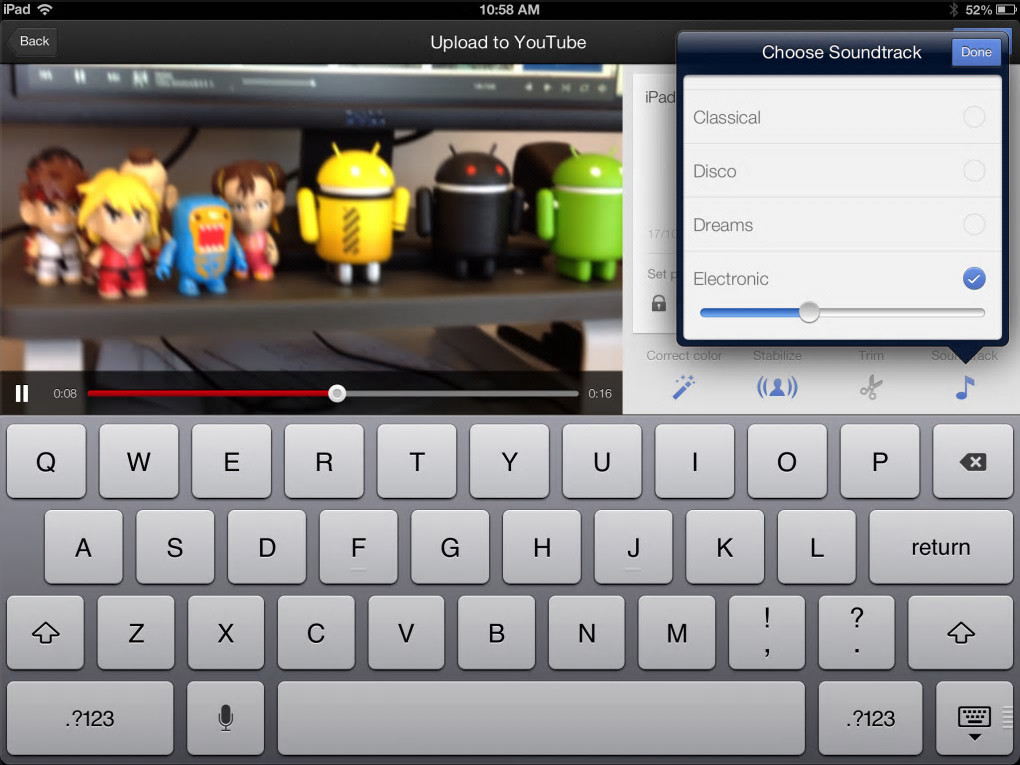Image resolution: width=1020 pixels, height=765 pixels.
Task: Tap the L key
Action: tap(816, 547)
